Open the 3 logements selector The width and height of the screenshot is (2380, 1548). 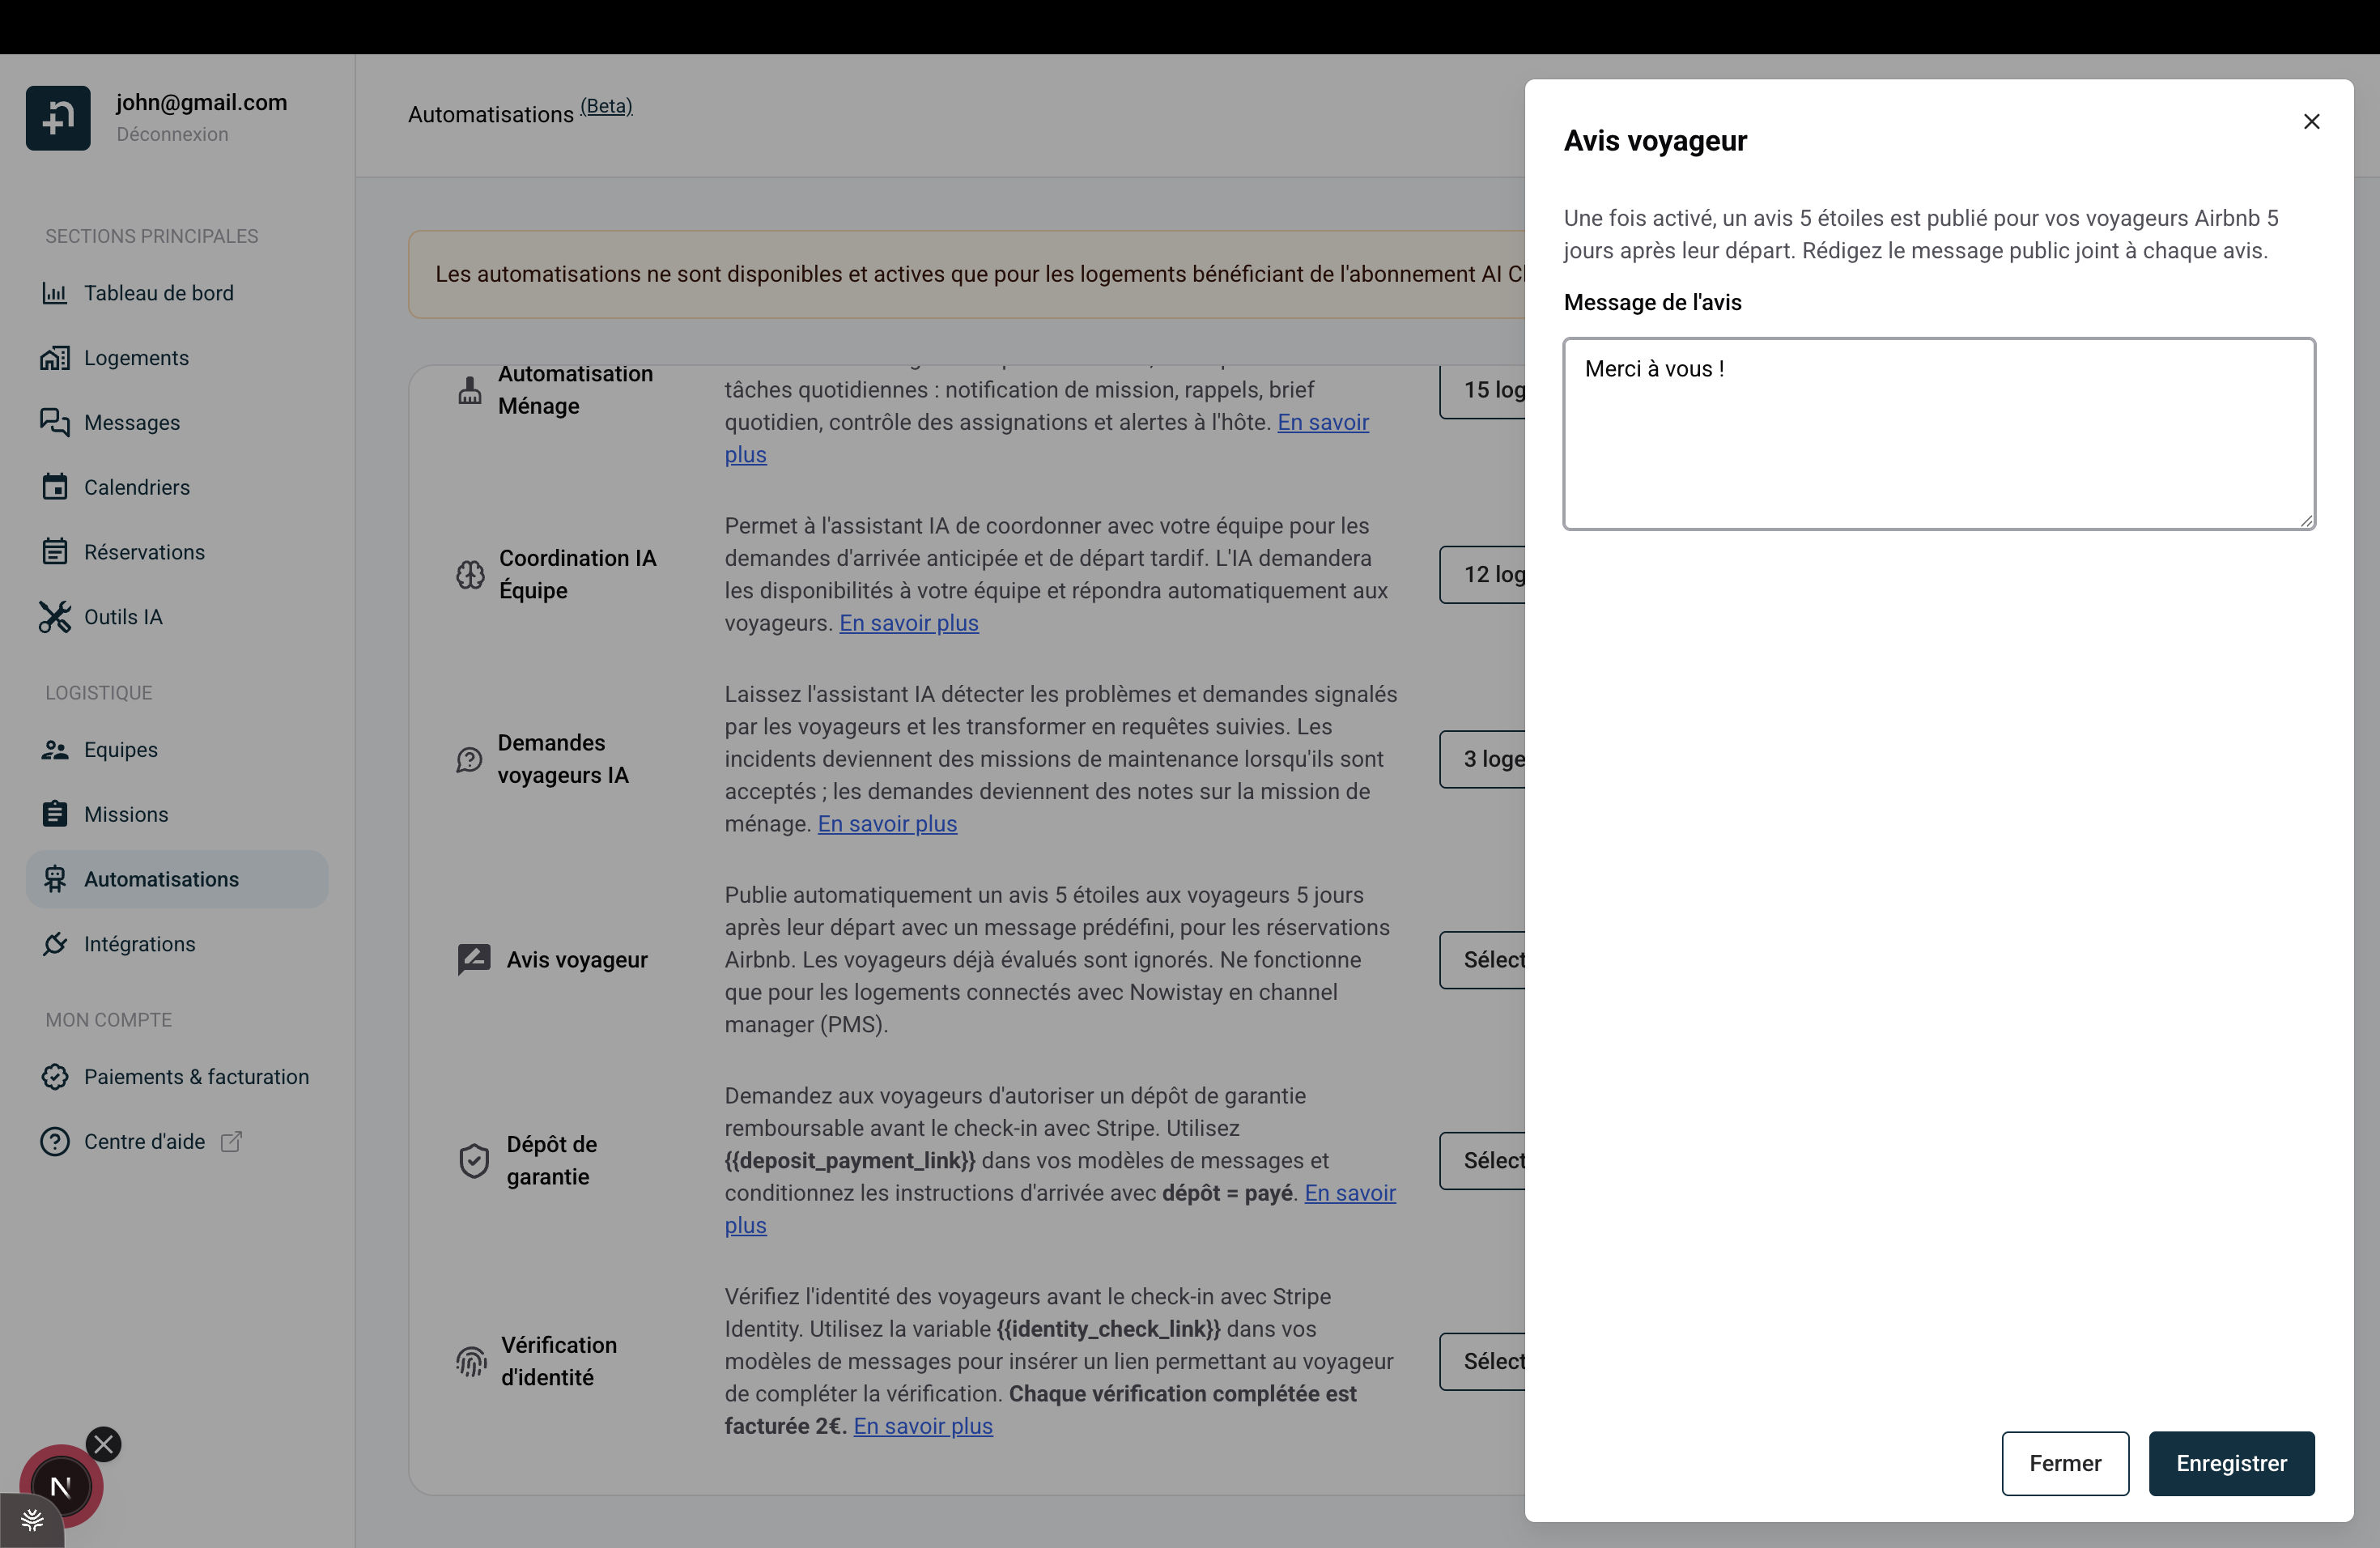click(1484, 759)
